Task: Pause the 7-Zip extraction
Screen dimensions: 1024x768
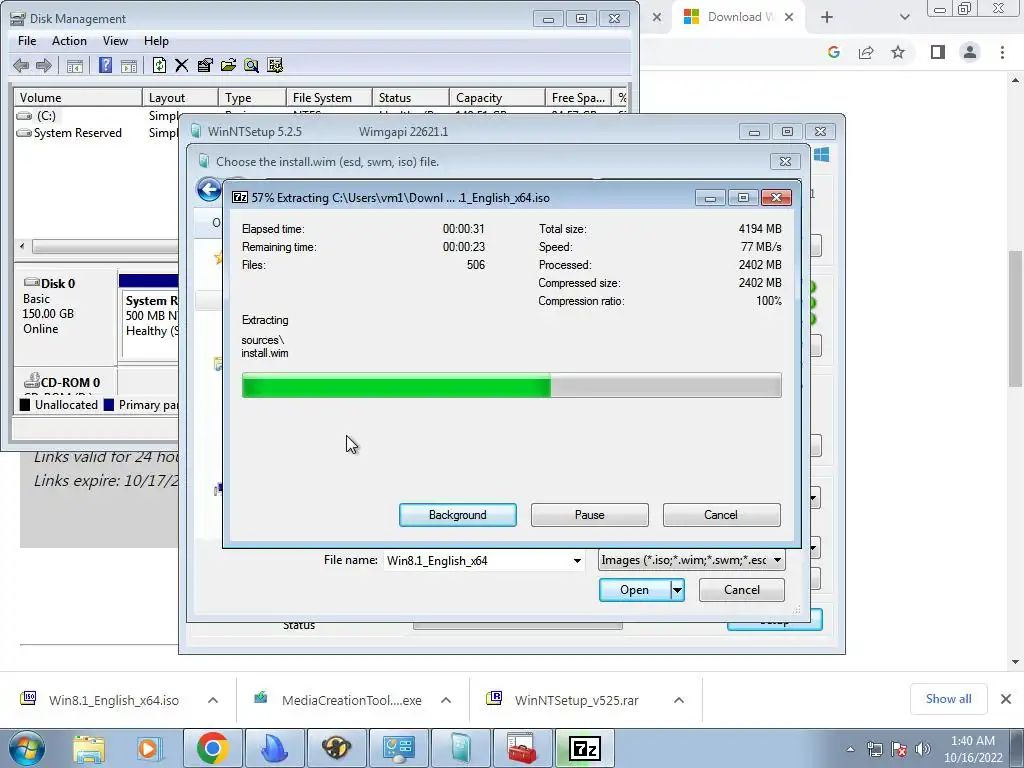Action: [590, 515]
